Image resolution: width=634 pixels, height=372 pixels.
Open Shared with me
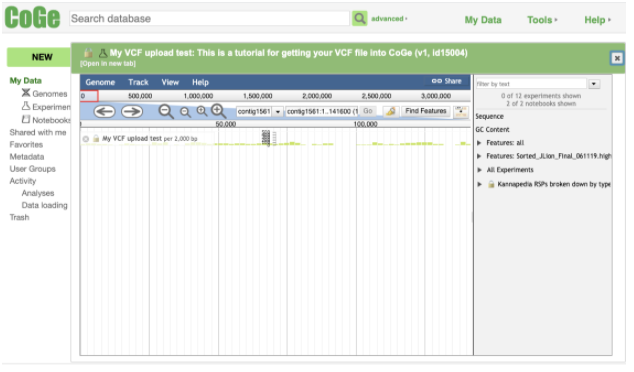pos(38,132)
